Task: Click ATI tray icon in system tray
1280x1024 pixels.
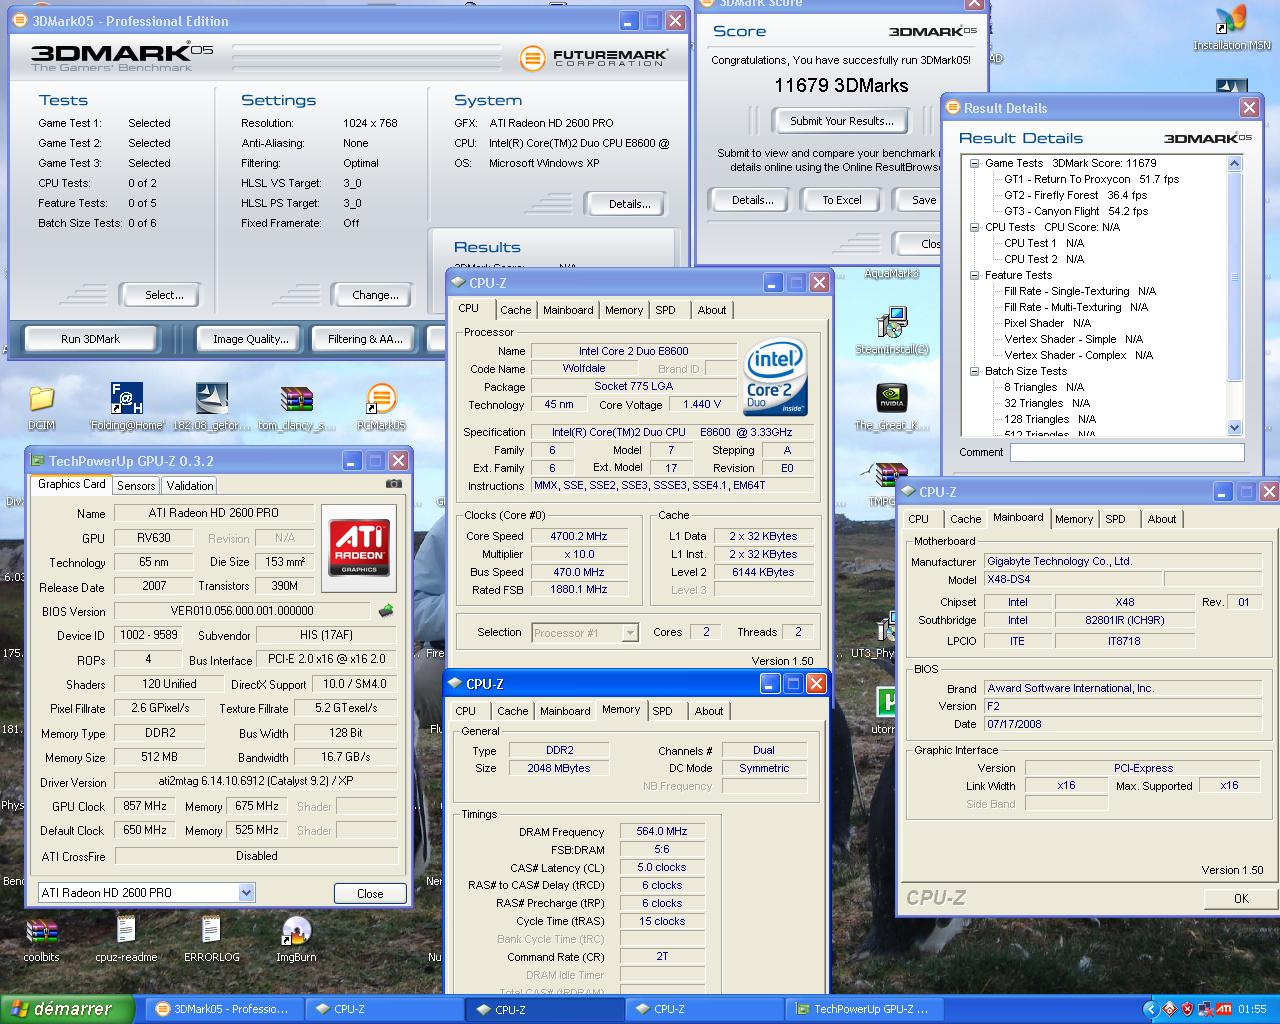Action: point(1223,1009)
